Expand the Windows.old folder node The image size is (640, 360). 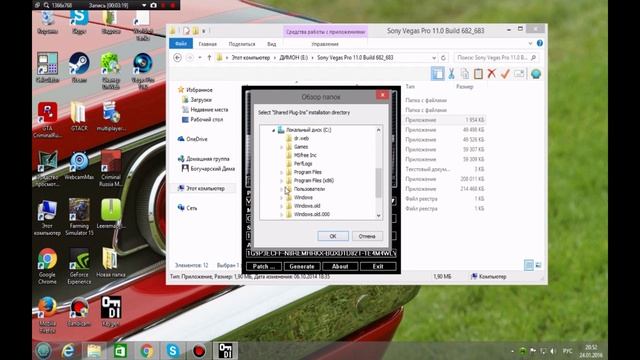tap(281, 206)
